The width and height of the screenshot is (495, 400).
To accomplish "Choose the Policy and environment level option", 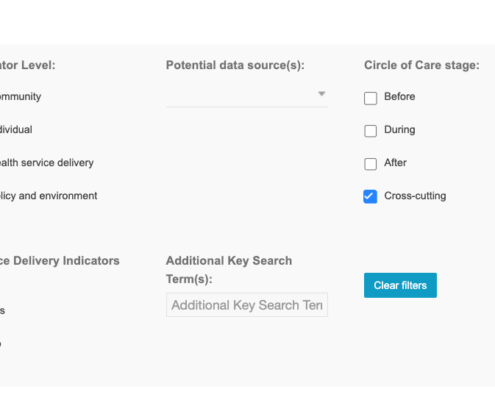I will click(49, 196).
